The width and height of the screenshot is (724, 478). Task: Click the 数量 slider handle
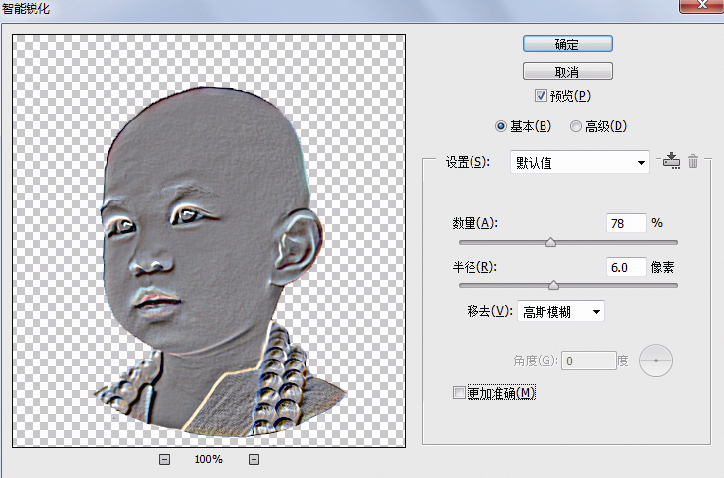pyautogui.click(x=550, y=242)
